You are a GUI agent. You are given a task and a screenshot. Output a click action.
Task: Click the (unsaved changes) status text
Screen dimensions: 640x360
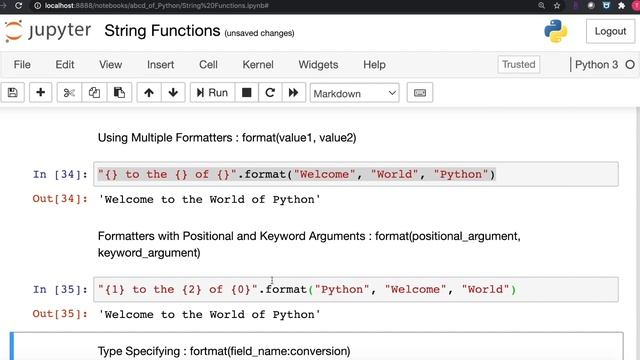pos(259,33)
